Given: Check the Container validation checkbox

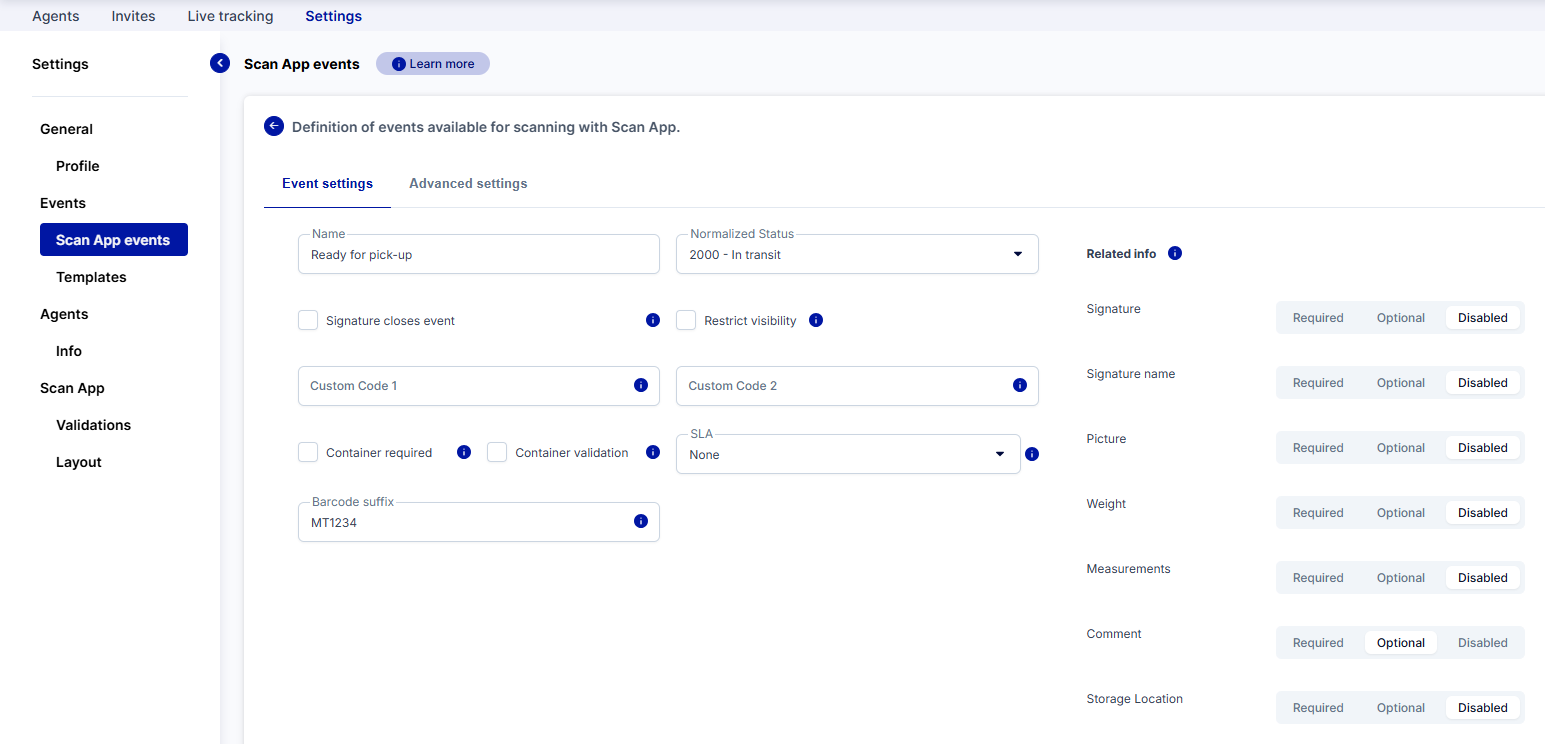Looking at the screenshot, I should click(497, 452).
